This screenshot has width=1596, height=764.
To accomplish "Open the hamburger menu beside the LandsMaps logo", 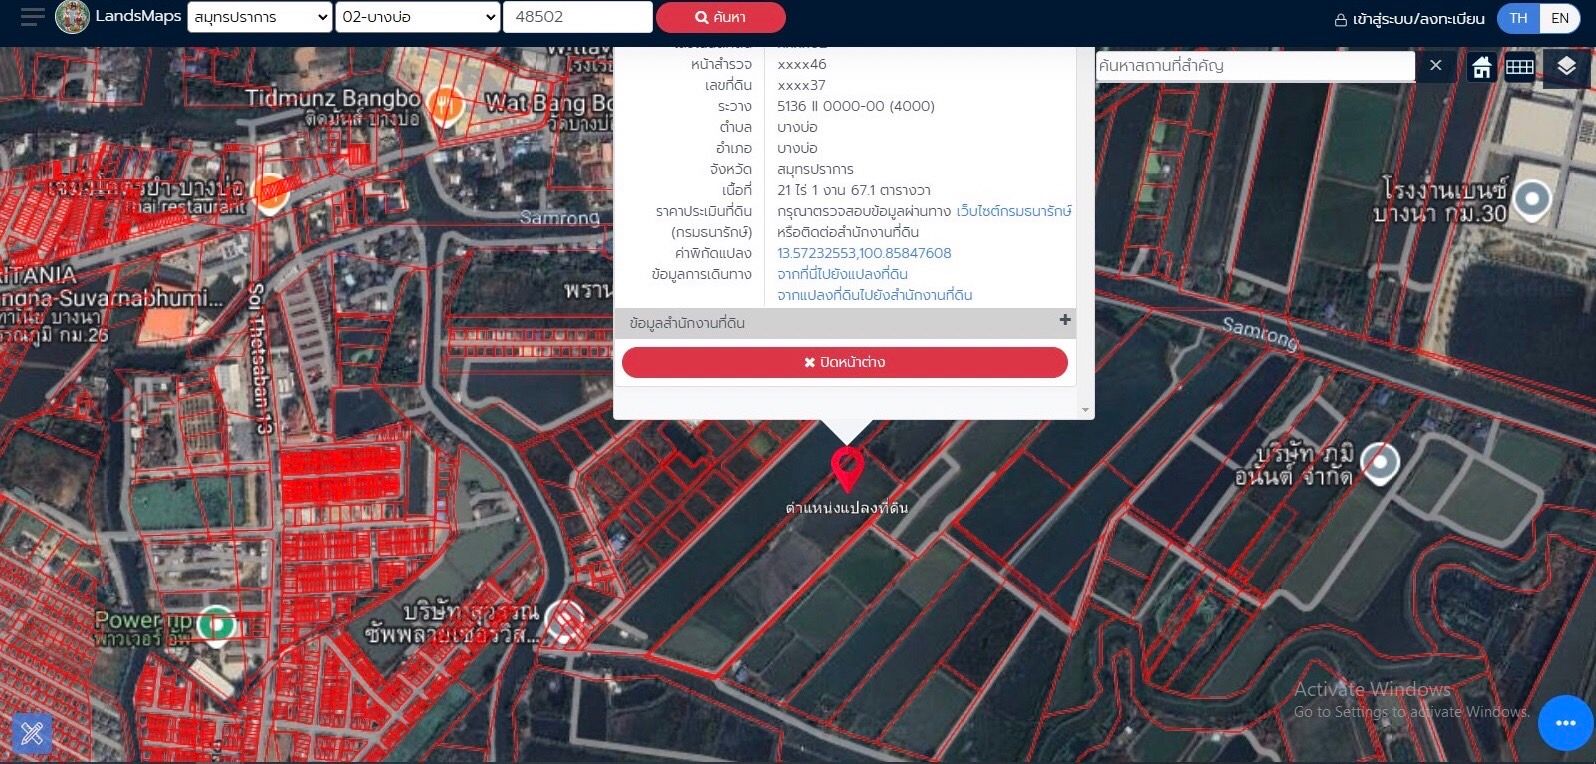I will [32, 17].
